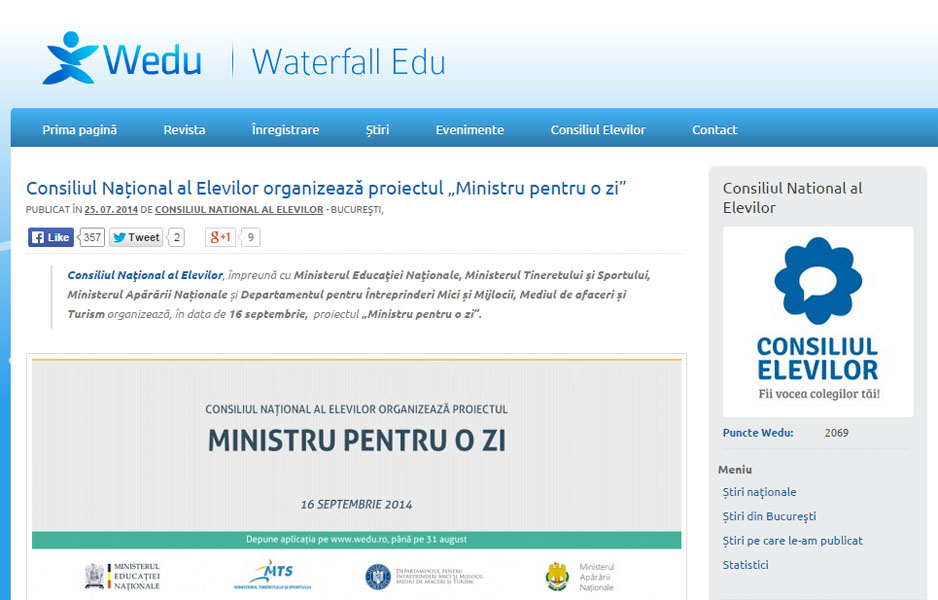Select Evenimente in the navigation bar

coord(469,130)
